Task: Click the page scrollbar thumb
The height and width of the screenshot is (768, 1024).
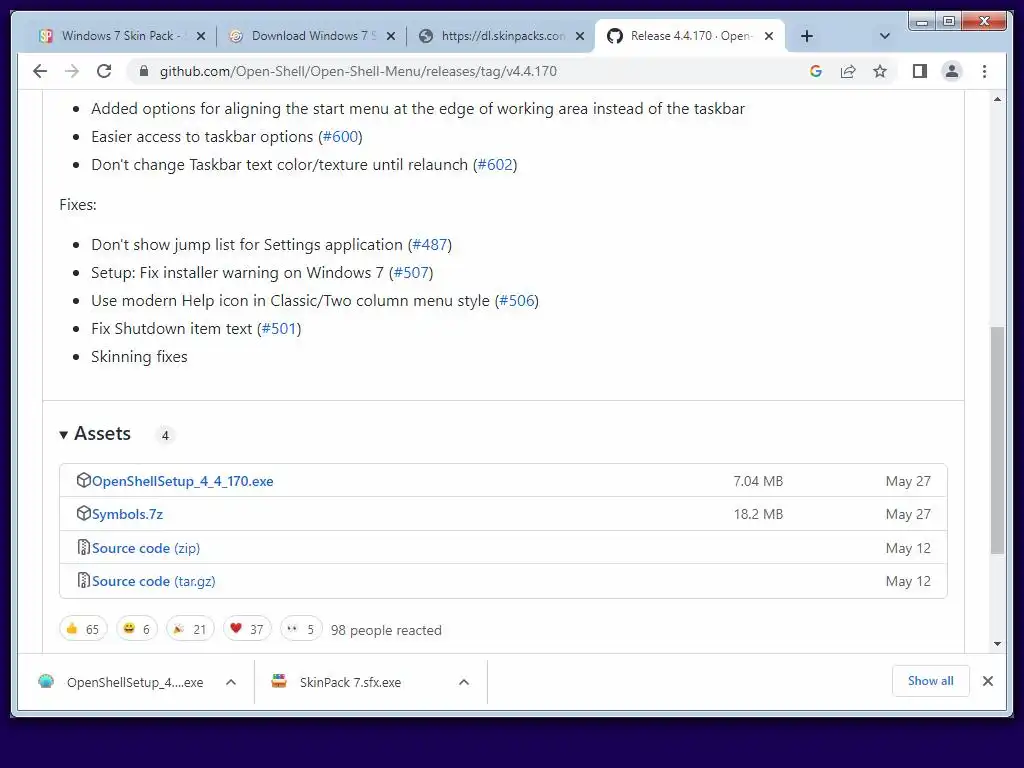Action: [997, 440]
